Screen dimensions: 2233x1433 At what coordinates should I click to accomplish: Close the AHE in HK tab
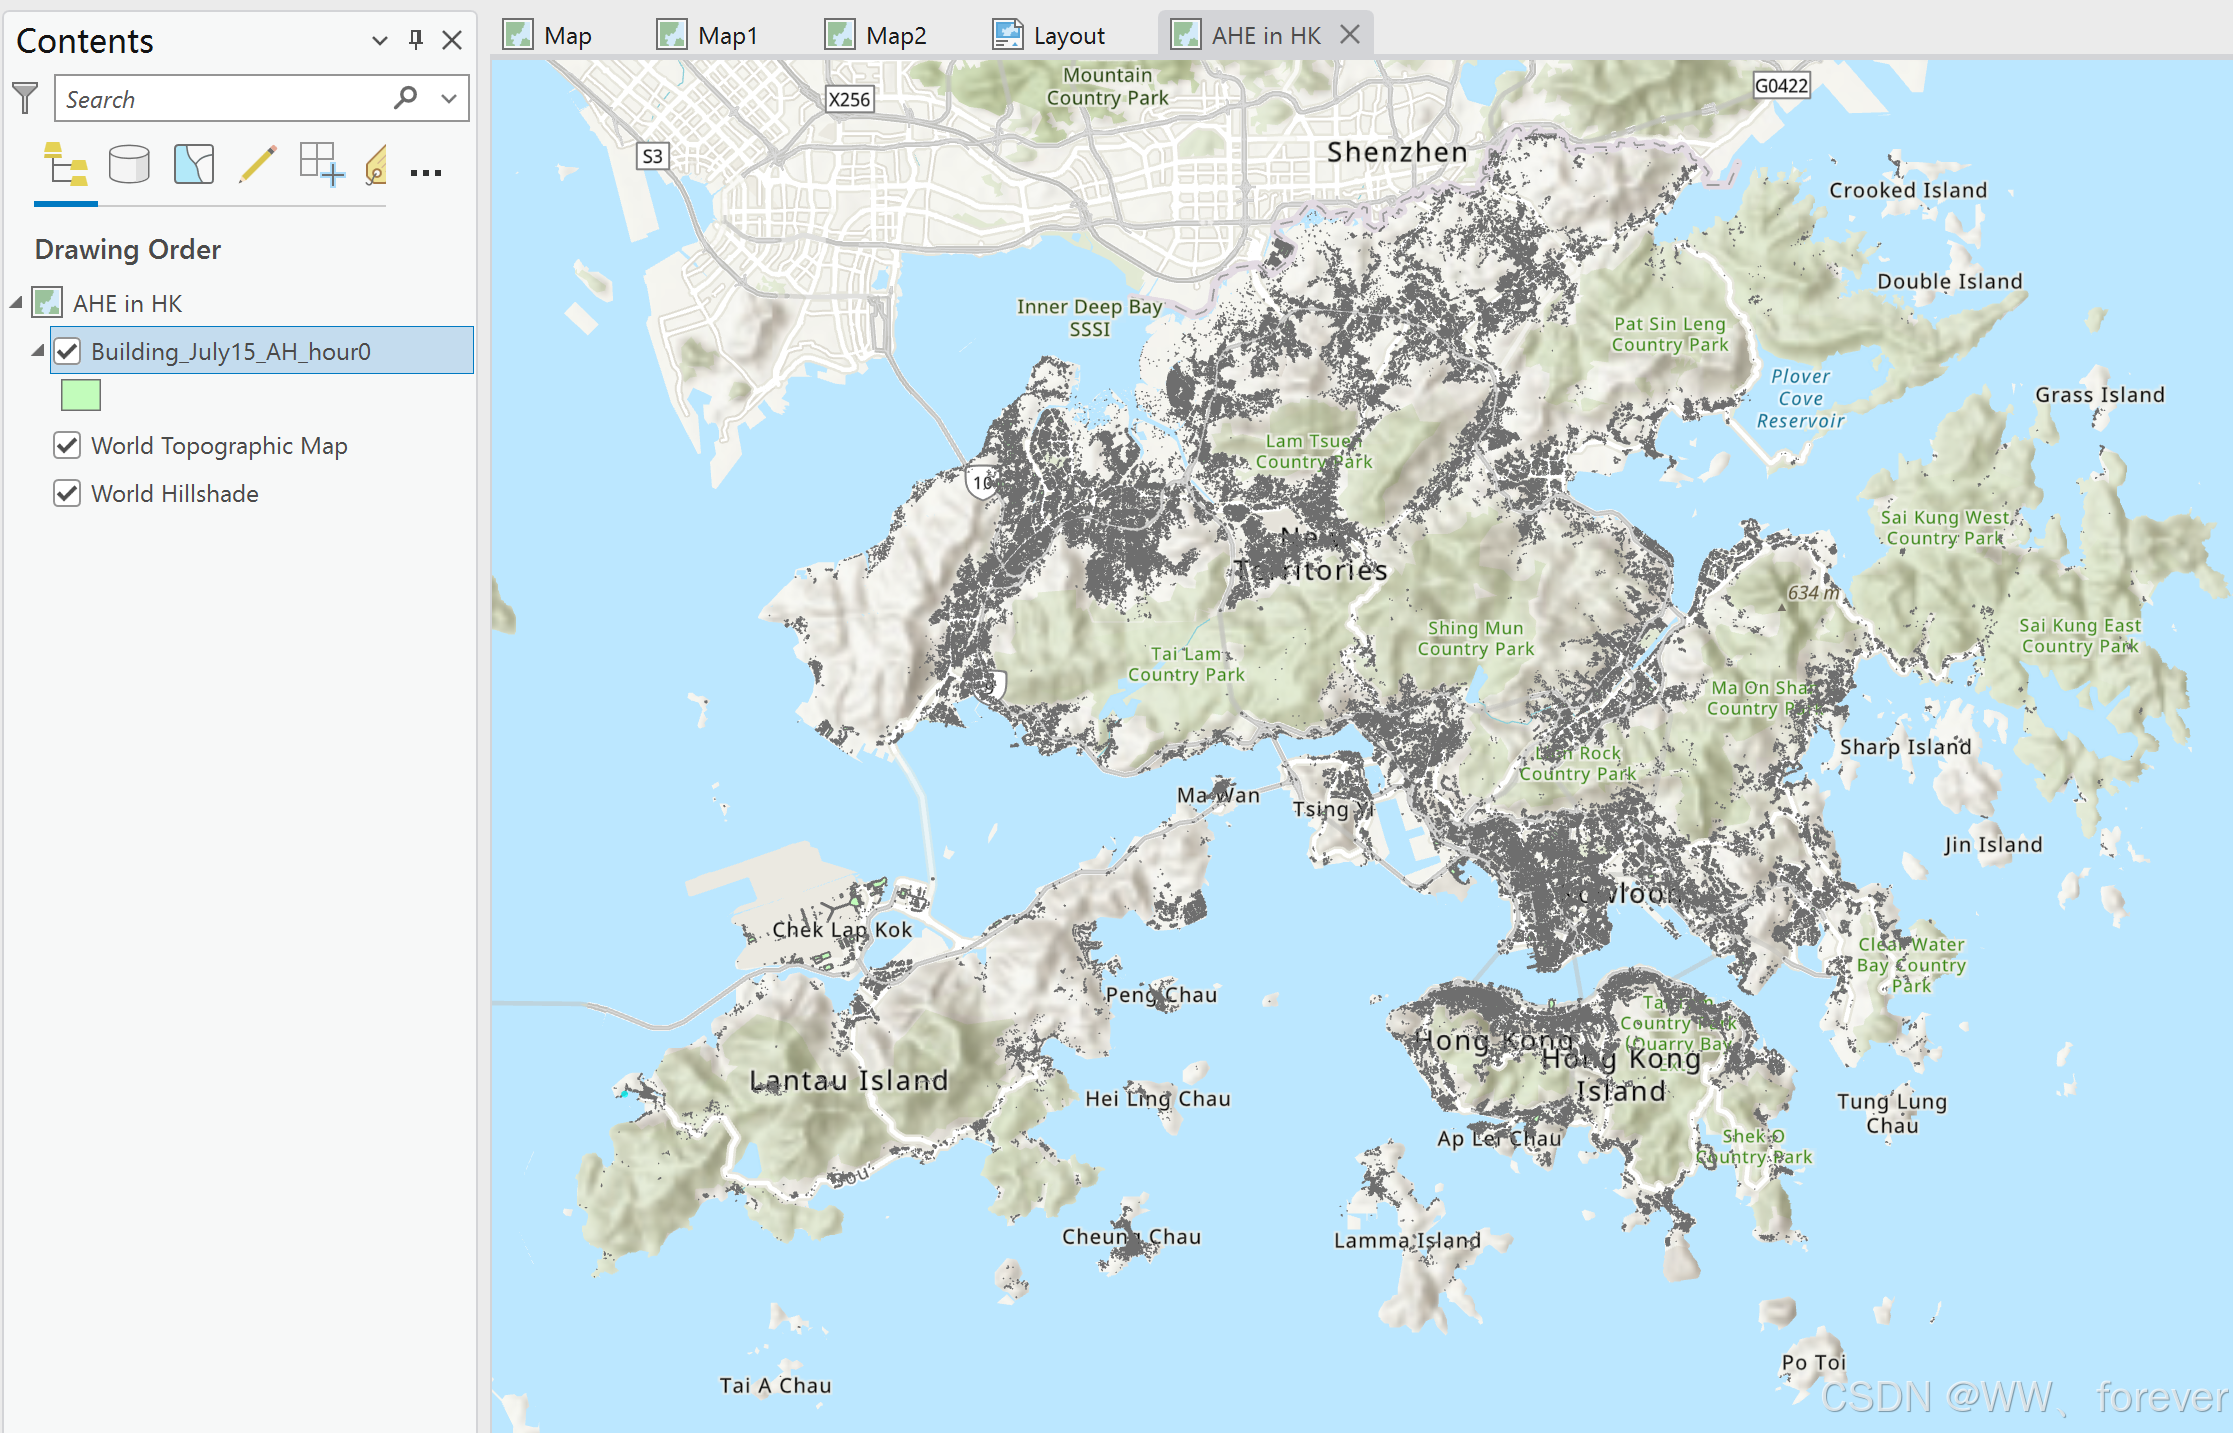pos(1350,35)
